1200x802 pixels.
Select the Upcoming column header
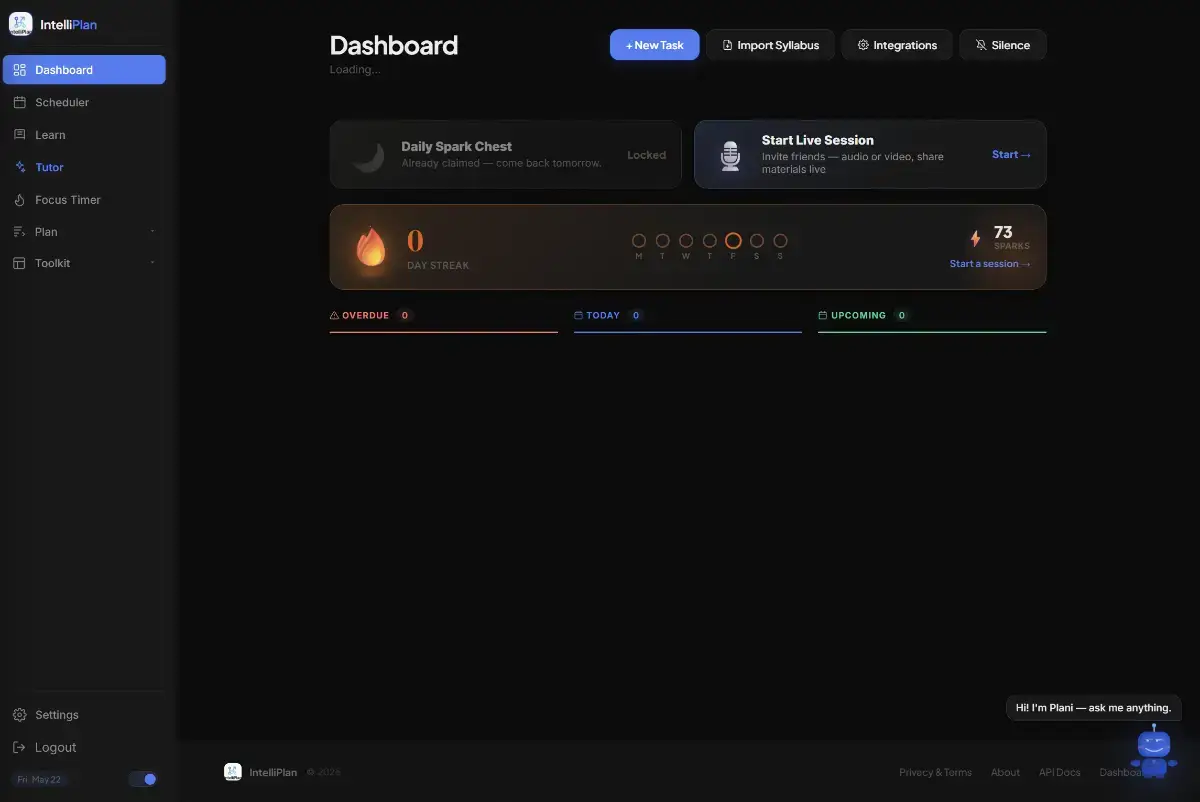(932, 316)
